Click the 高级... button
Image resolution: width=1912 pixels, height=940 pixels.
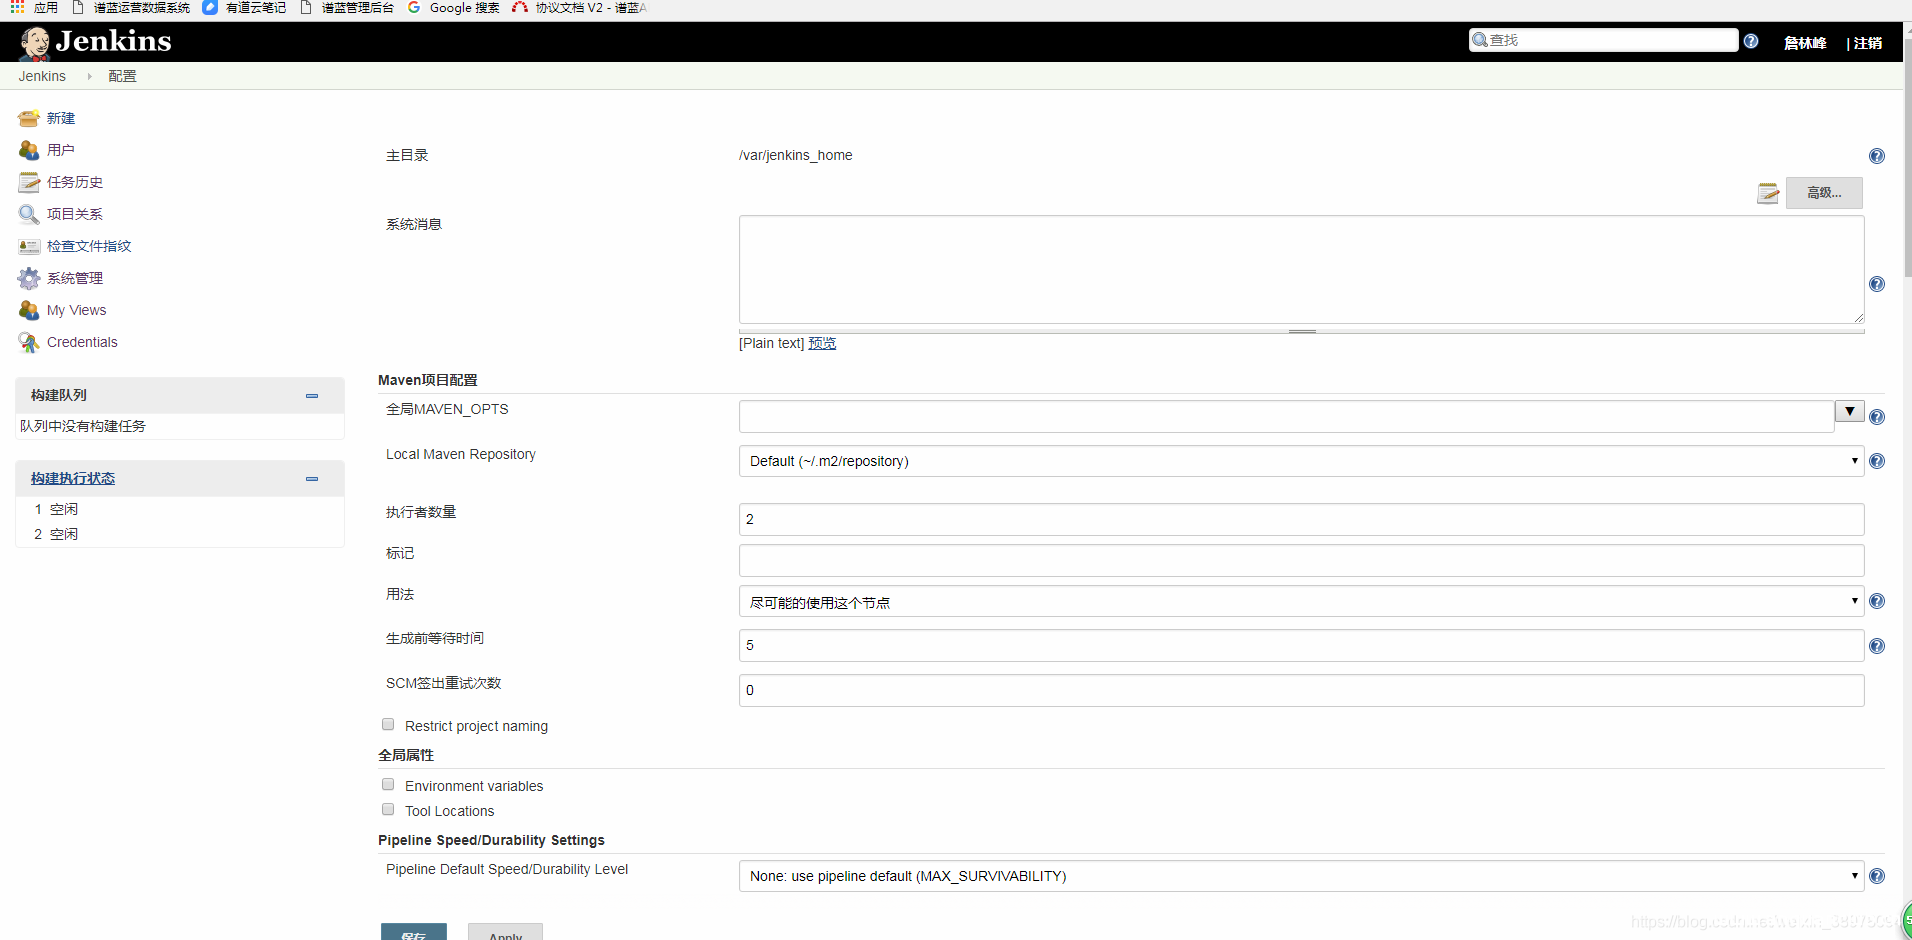pos(1823,192)
